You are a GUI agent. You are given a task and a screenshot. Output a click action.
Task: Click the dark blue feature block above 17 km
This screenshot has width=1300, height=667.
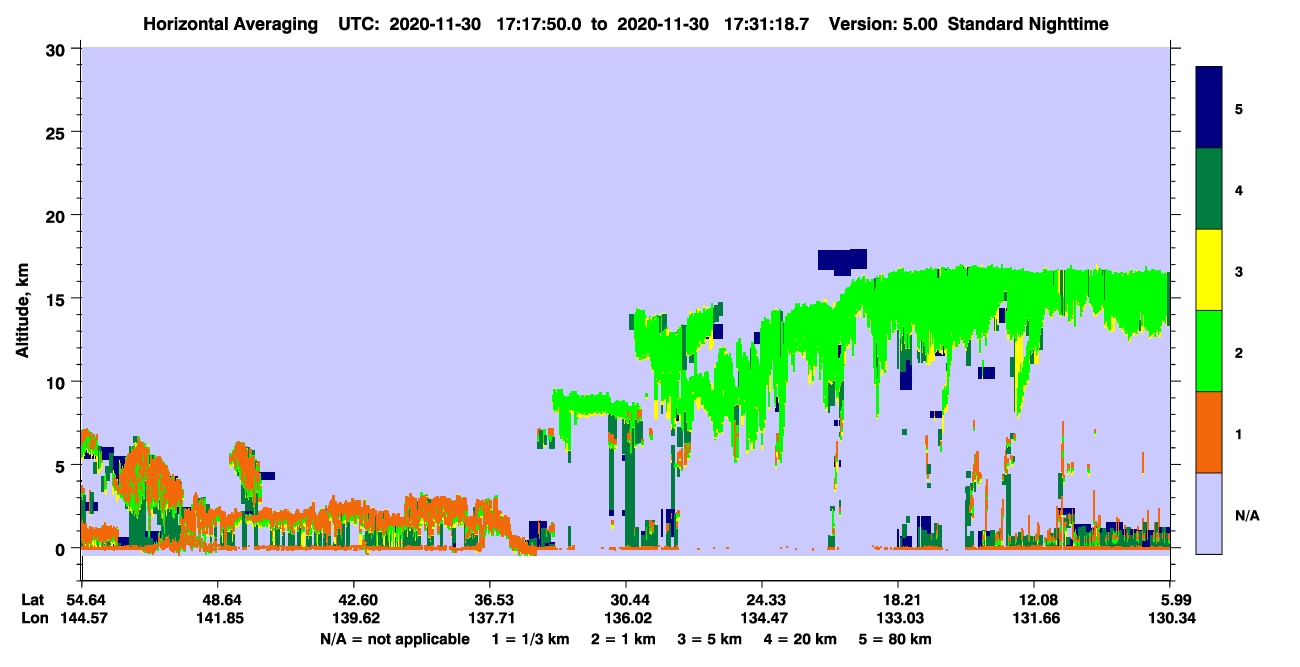842,260
